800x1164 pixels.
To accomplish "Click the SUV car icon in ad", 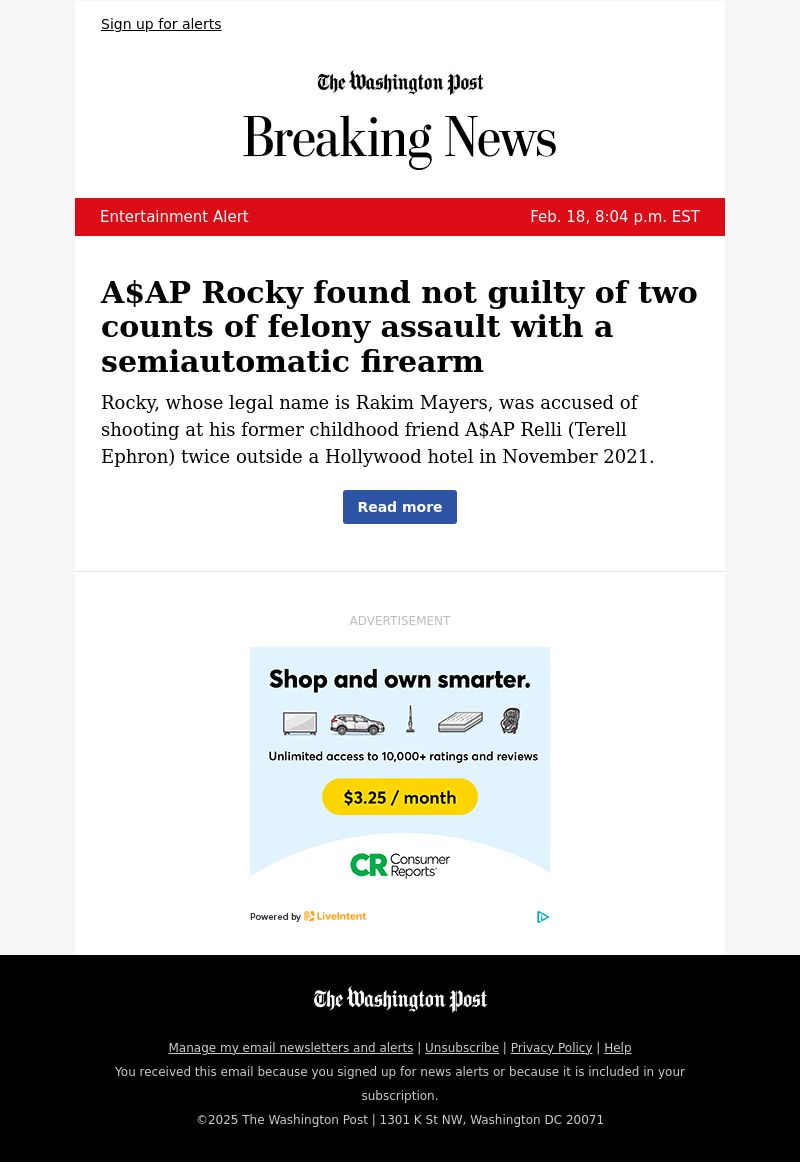I will click(357, 724).
